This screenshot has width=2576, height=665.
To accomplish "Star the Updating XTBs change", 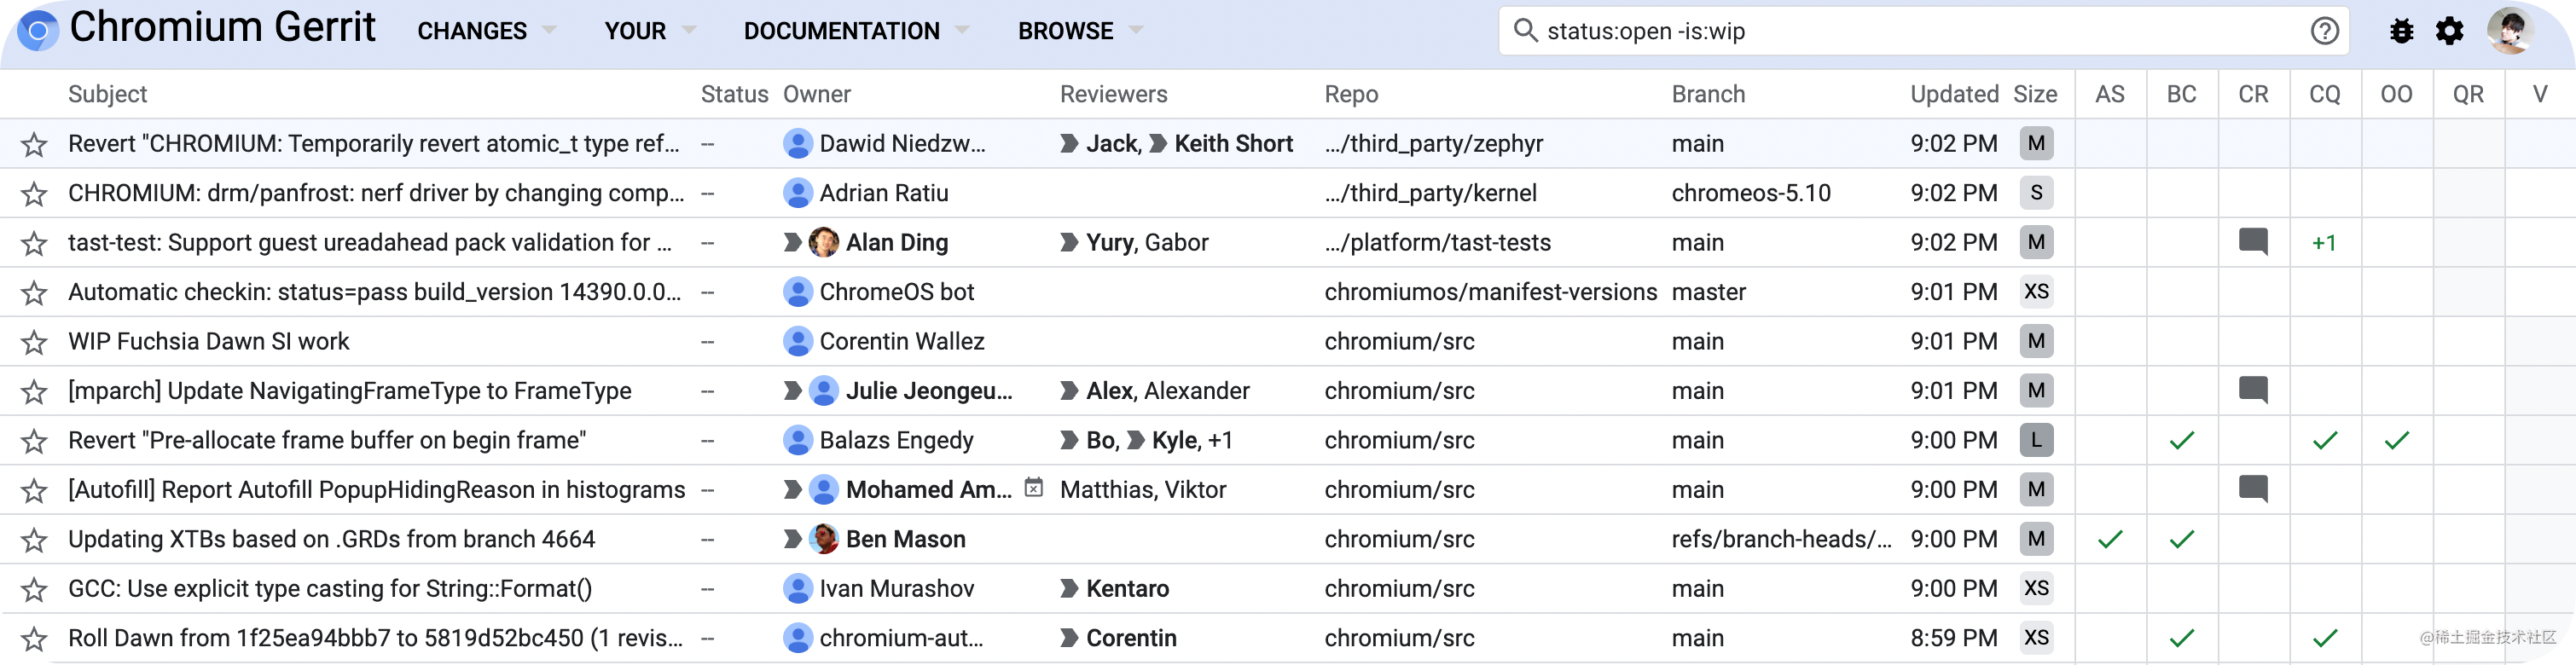I will (x=34, y=540).
